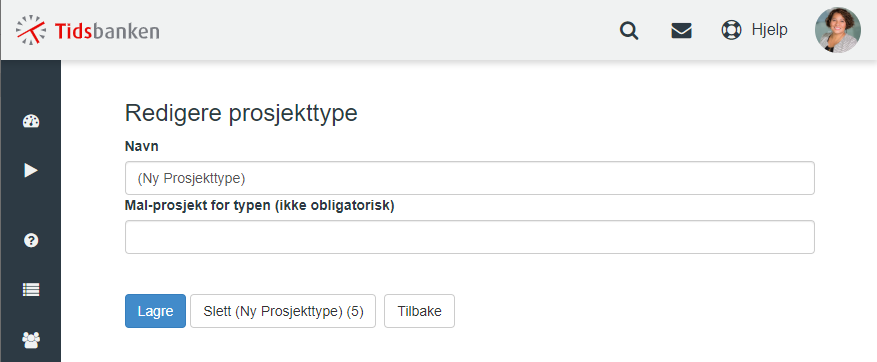877x362 pixels.
Task: Click the Mal-prosjekt for typen label
Action: point(260,206)
